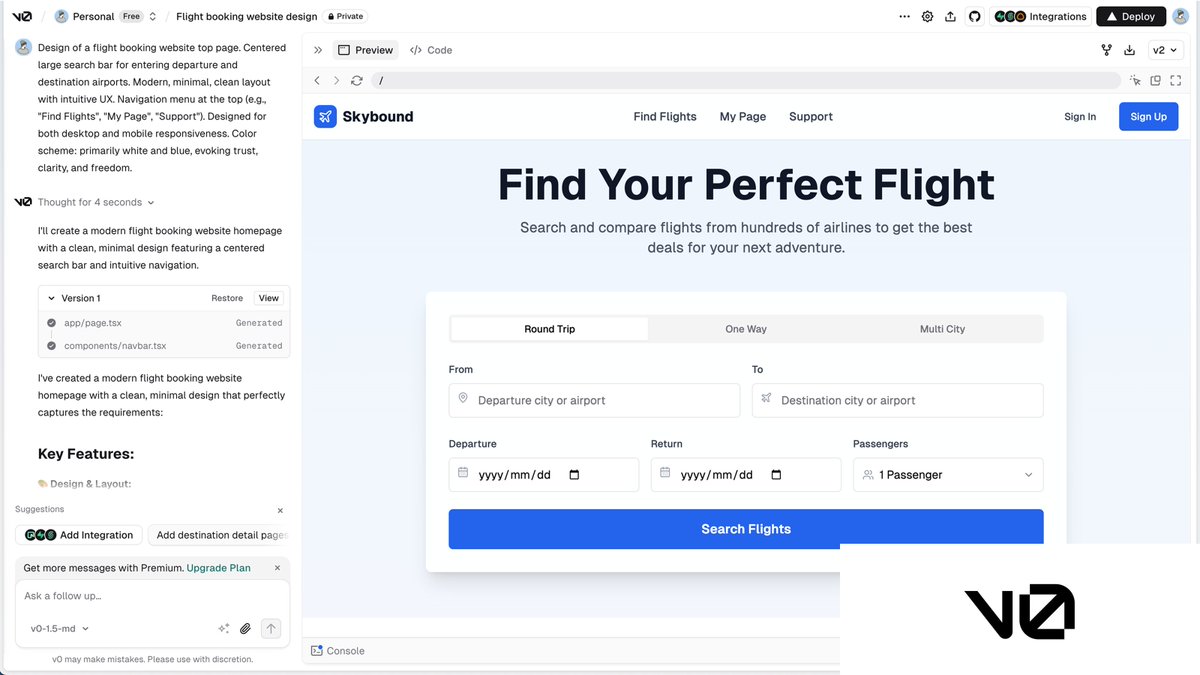Viewport: 1200px width, 675px height.
Task: Click the v0 logo in the header
Action: click(22, 16)
